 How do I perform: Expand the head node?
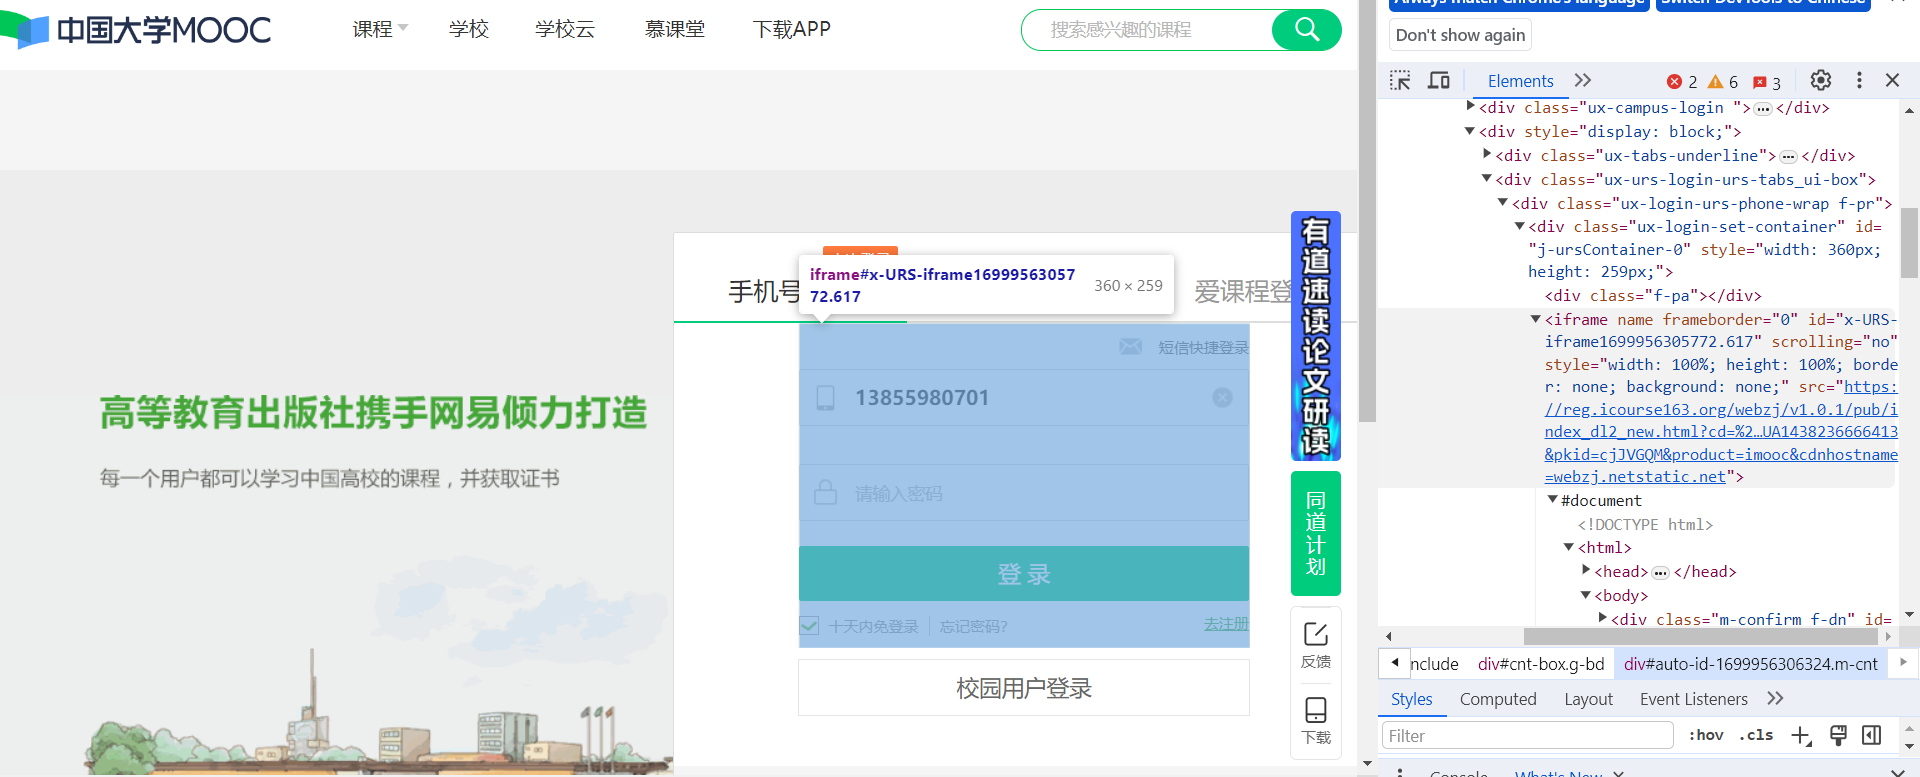point(1586,570)
